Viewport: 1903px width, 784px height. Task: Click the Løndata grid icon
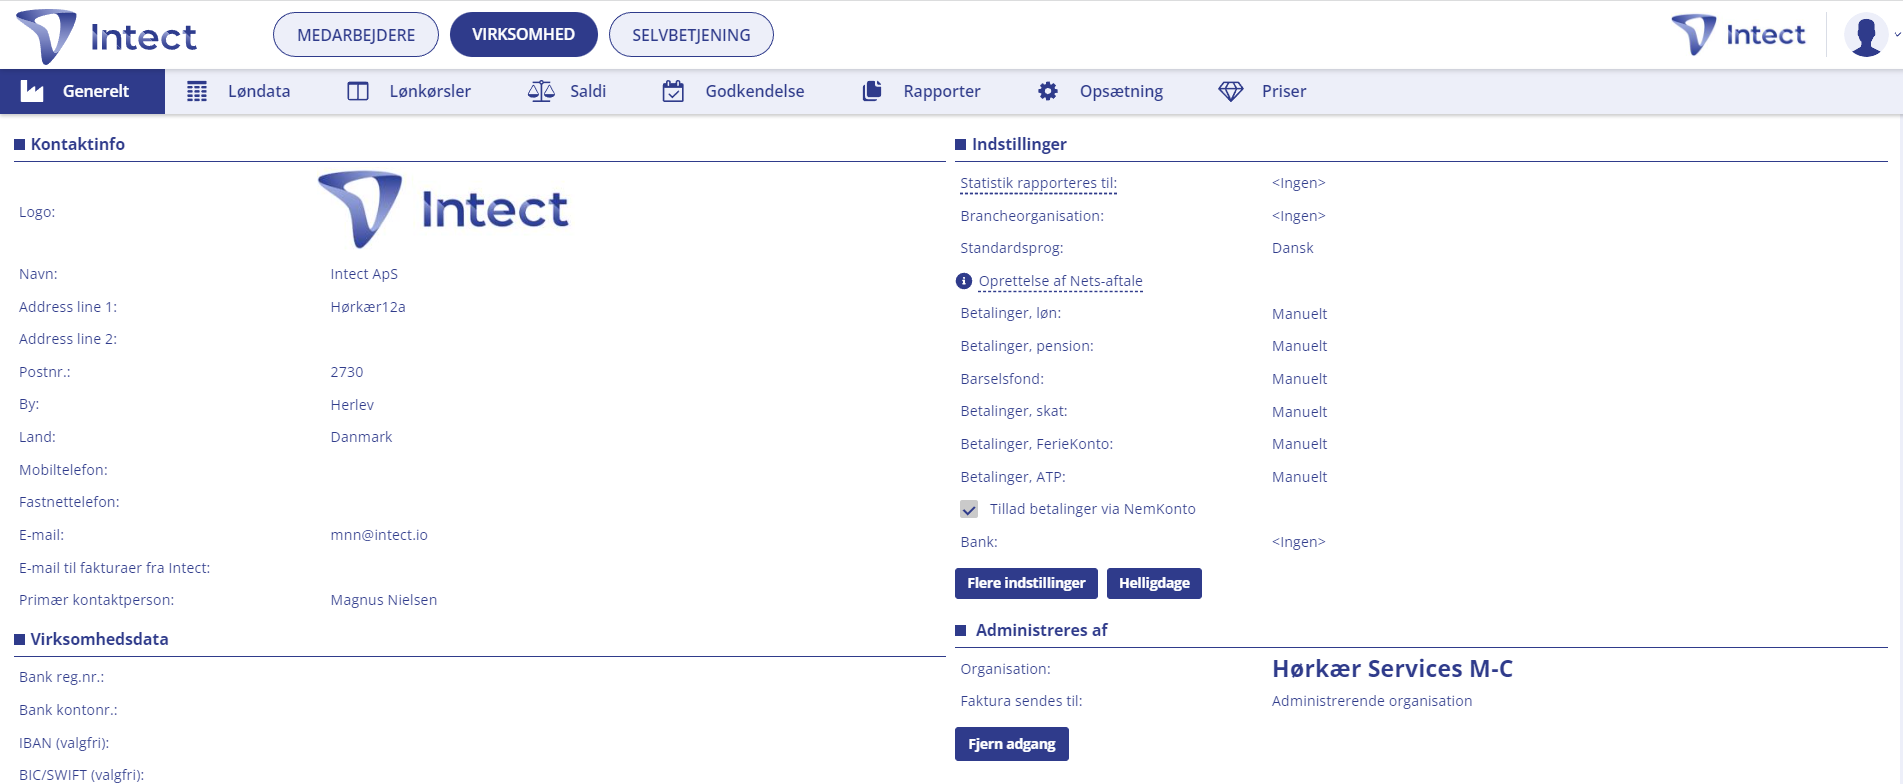pos(197,91)
